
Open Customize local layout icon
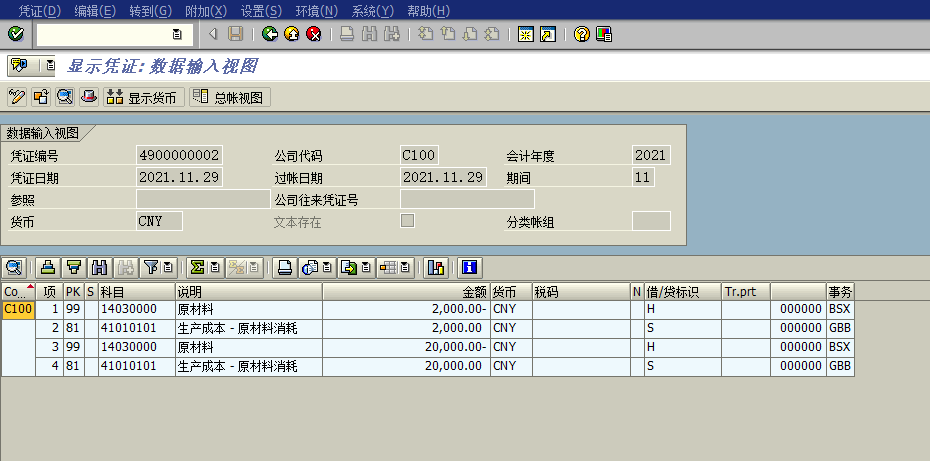(604, 34)
